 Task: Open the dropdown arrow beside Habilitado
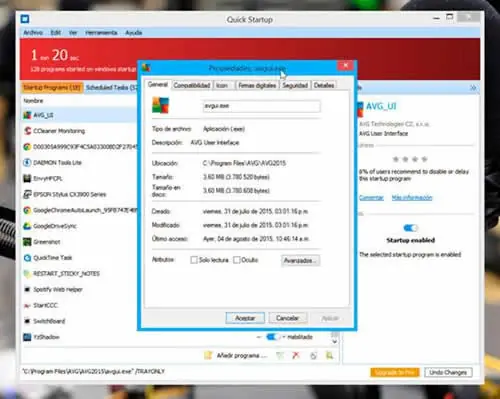pos(284,337)
